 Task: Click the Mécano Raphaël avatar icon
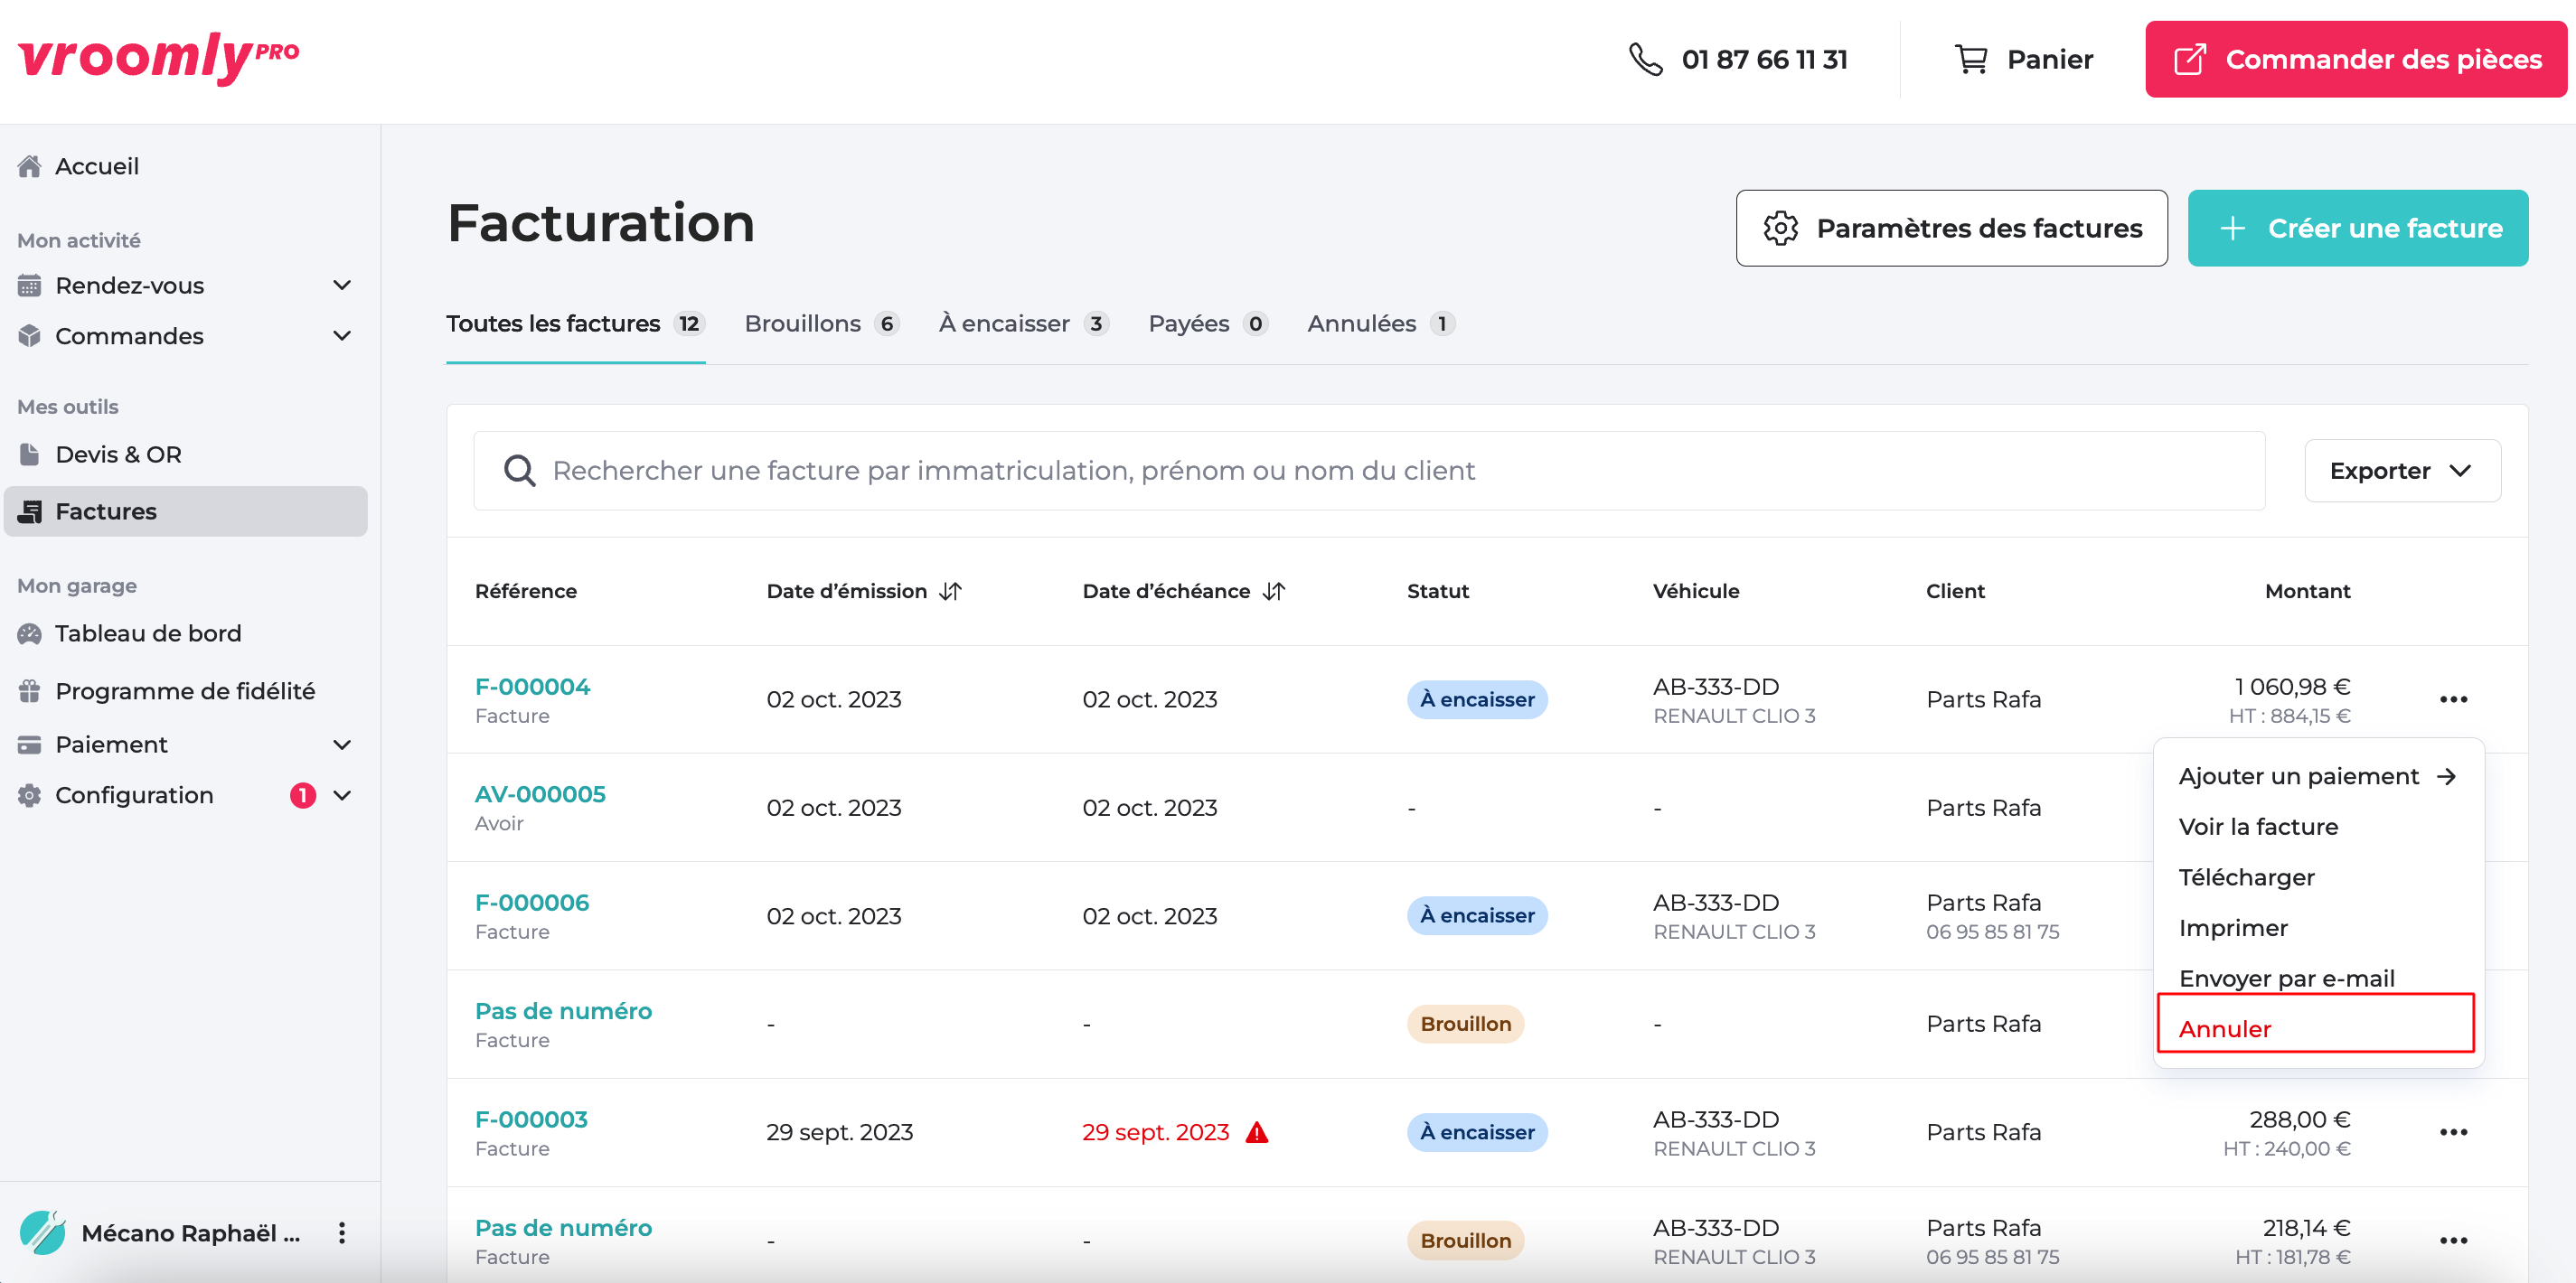43,1232
